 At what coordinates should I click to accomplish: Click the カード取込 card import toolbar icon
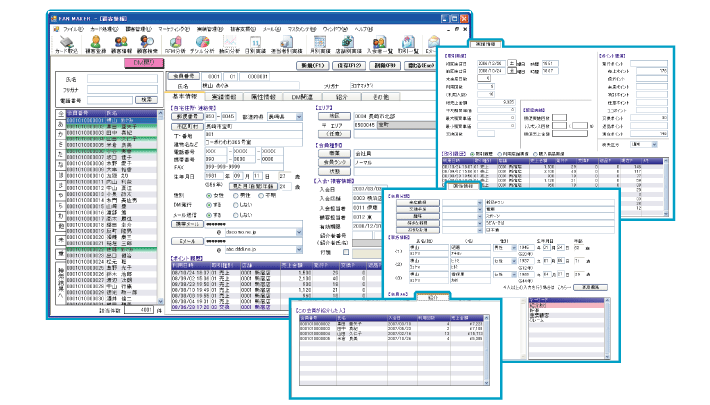(x=66, y=44)
